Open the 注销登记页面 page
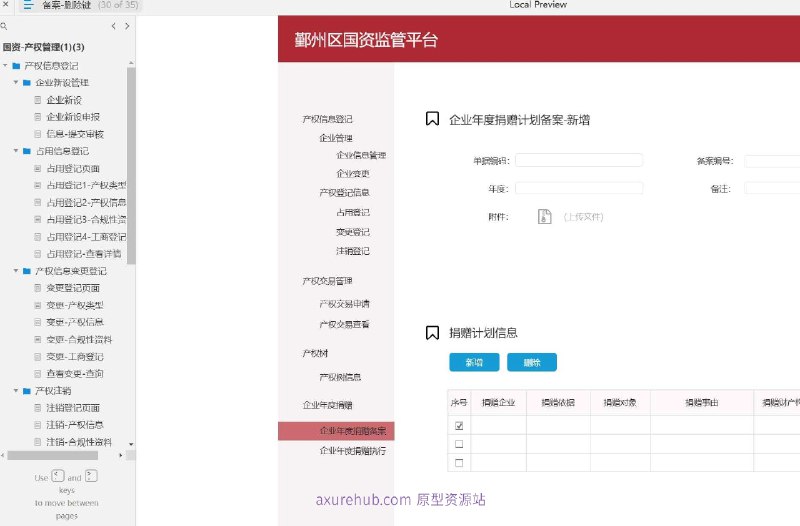The width and height of the screenshot is (800, 526). point(73,408)
